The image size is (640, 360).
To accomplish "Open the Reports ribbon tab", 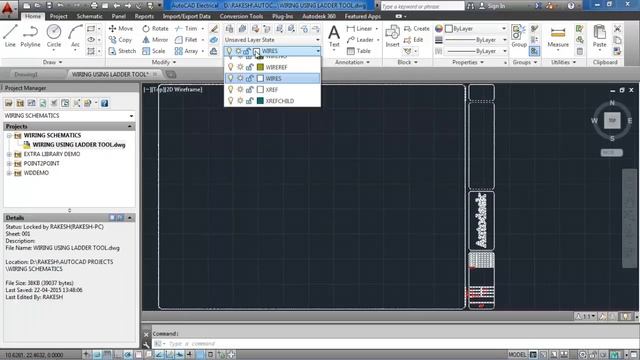I will (x=144, y=16).
